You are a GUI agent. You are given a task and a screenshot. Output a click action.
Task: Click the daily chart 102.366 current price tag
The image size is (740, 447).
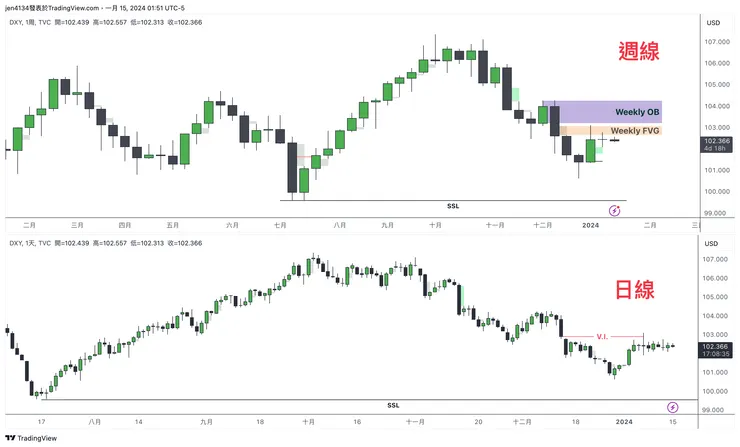coord(715,350)
